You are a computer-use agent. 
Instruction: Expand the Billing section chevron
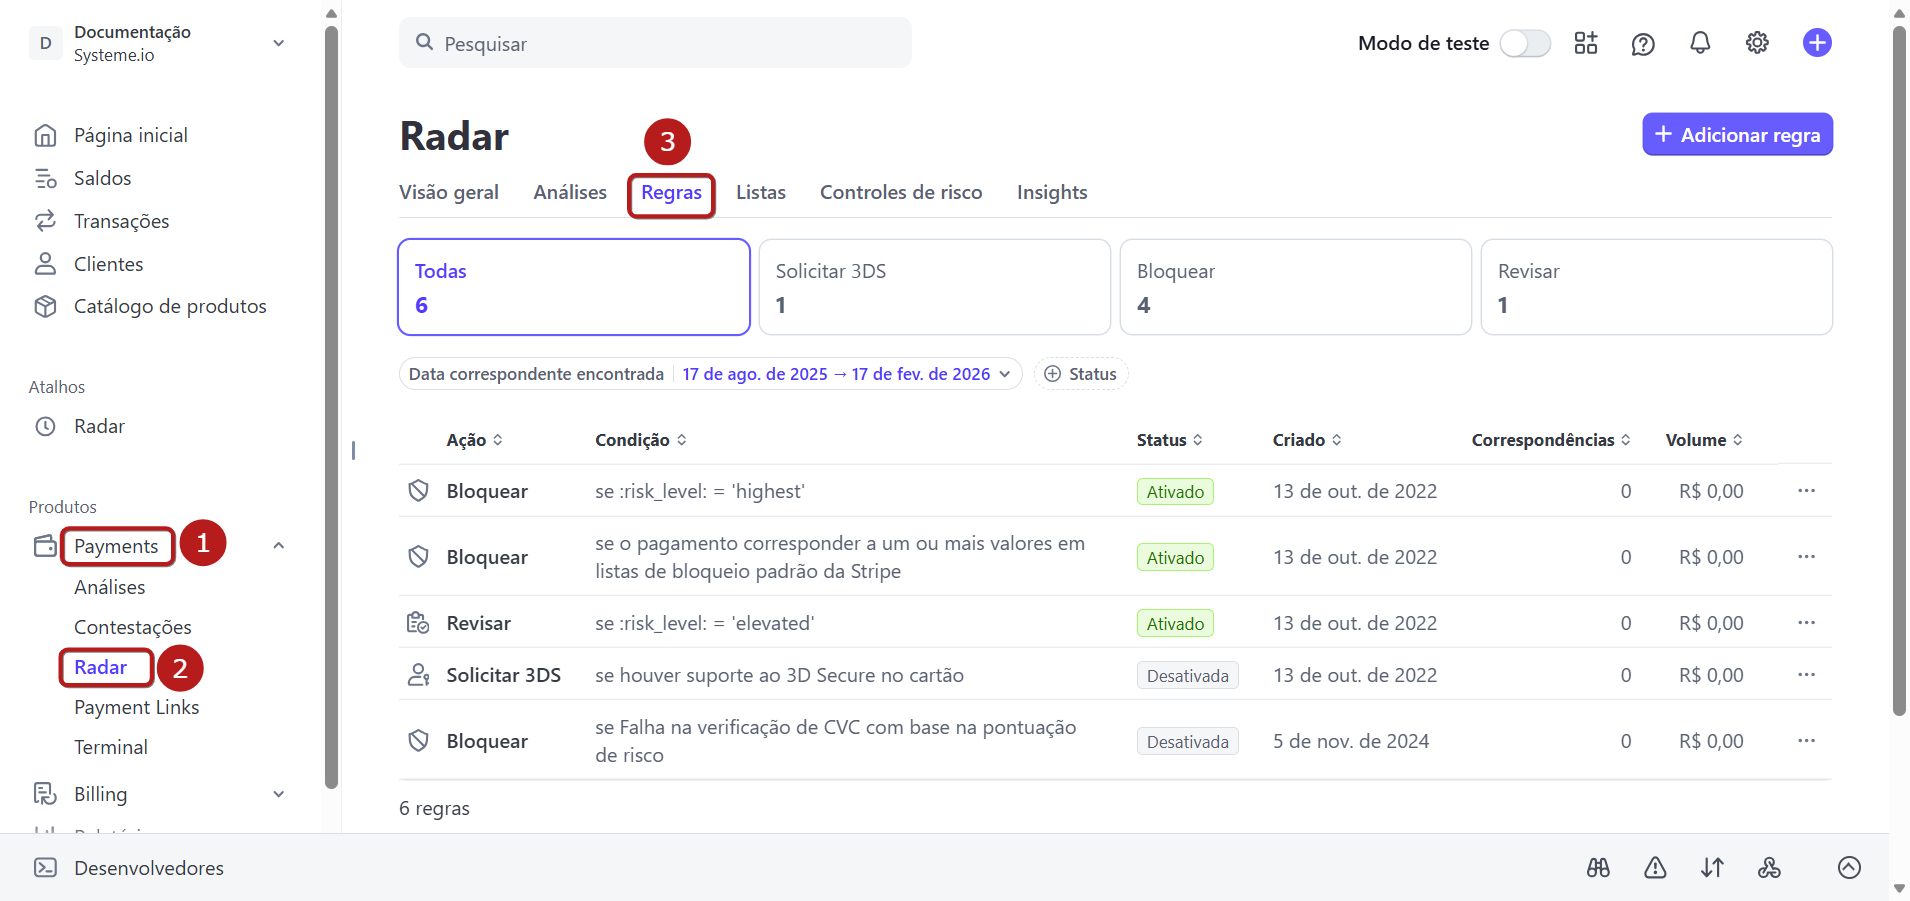click(x=279, y=794)
